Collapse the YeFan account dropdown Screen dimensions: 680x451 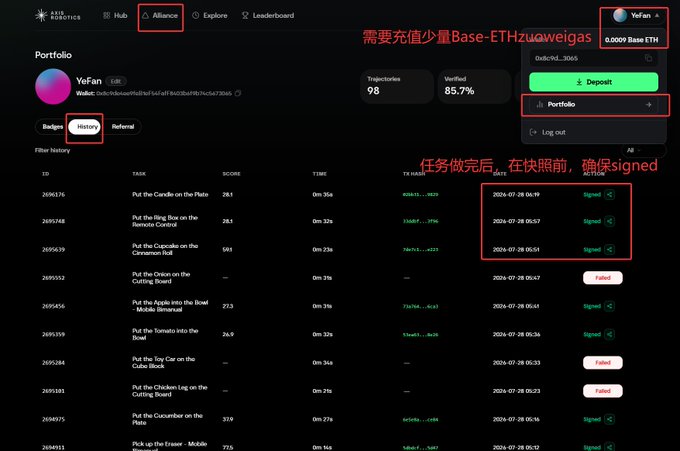click(x=657, y=16)
